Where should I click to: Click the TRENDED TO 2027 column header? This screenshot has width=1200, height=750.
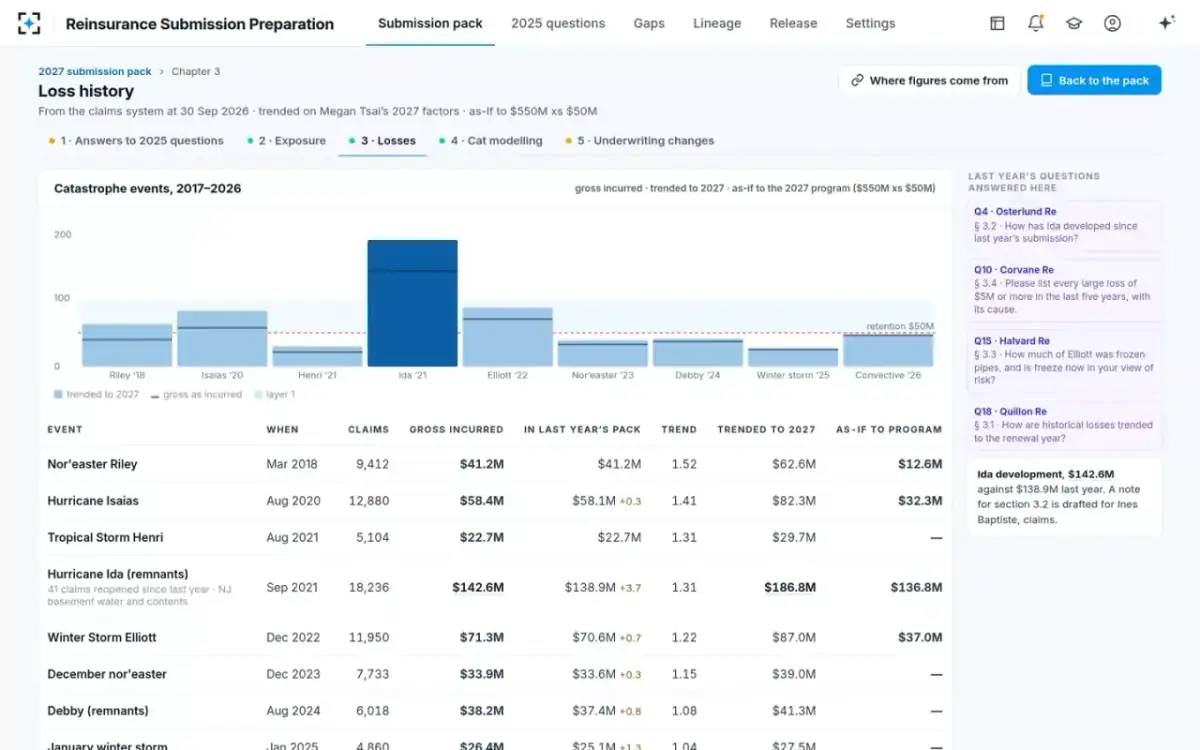point(766,430)
